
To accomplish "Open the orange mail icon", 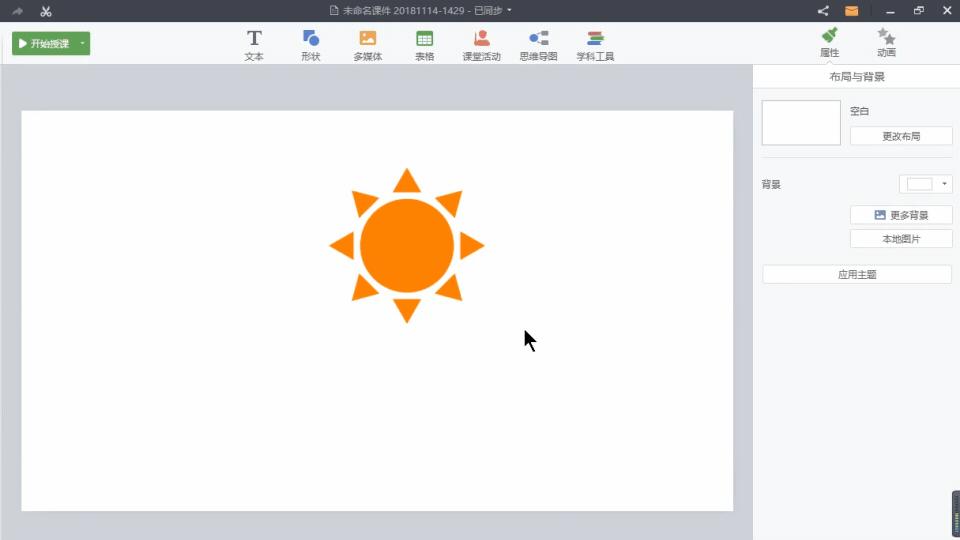I will click(x=851, y=11).
